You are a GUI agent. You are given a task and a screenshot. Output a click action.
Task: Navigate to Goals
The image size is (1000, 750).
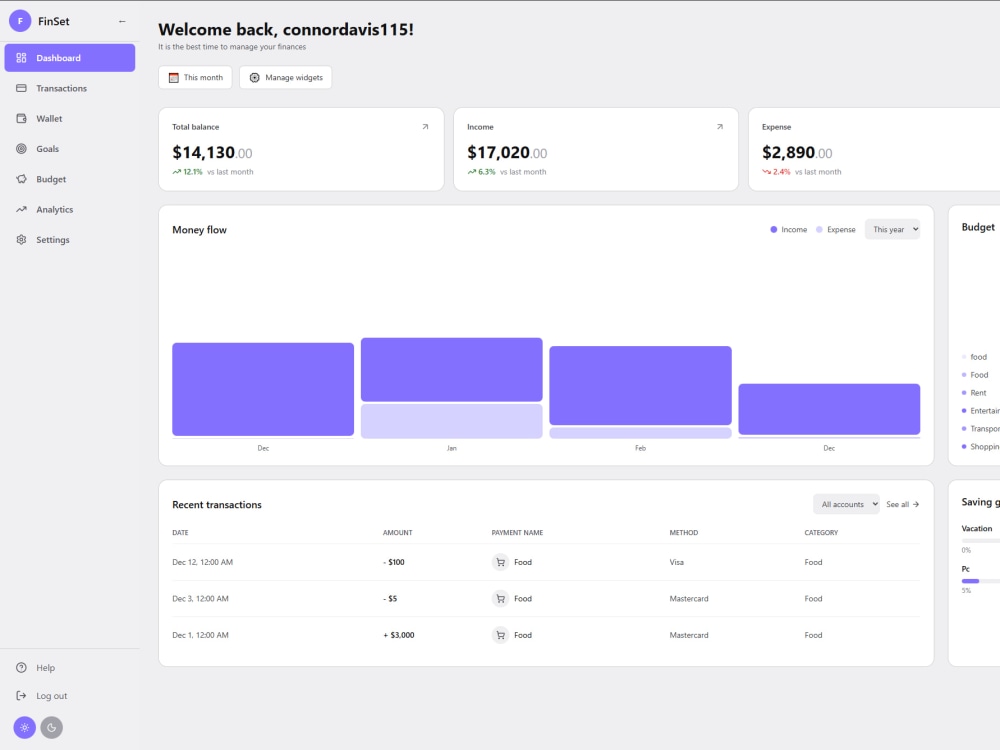coord(70,149)
